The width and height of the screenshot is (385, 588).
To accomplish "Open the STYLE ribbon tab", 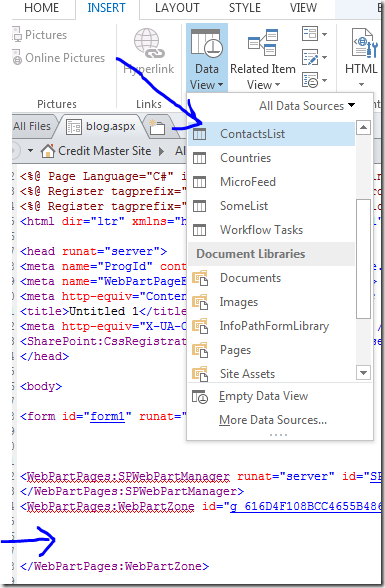I will tap(245, 8).
